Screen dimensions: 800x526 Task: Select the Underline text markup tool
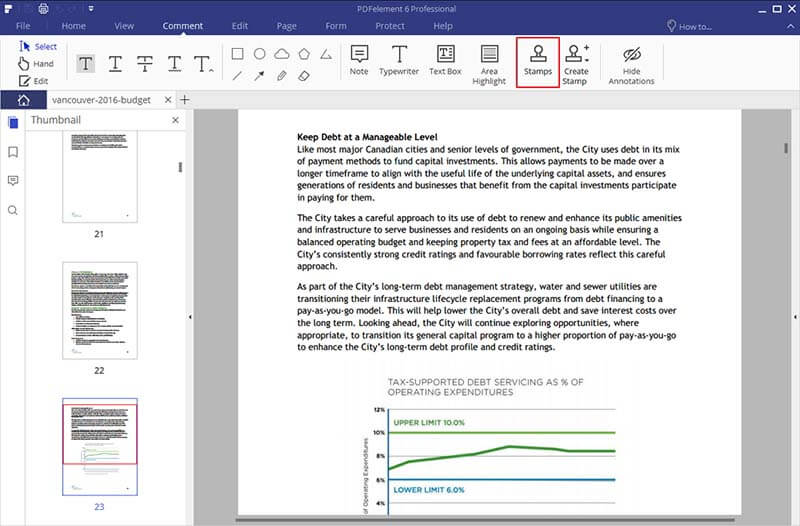(x=115, y=64)
